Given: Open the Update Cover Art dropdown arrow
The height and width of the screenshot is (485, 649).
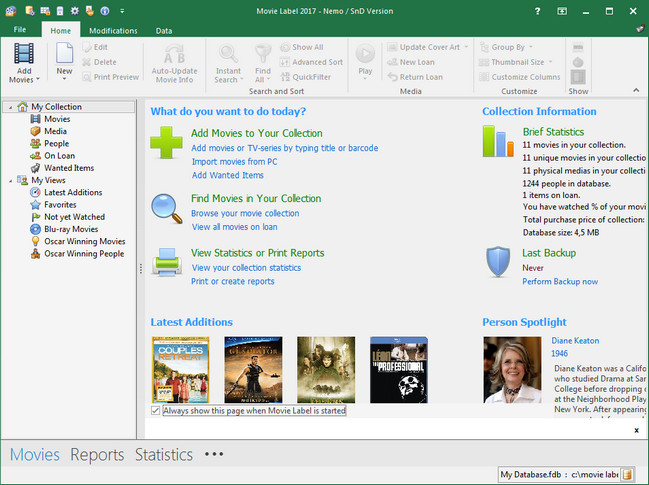Looking at the screenshot, I should (x=466, y=47).
